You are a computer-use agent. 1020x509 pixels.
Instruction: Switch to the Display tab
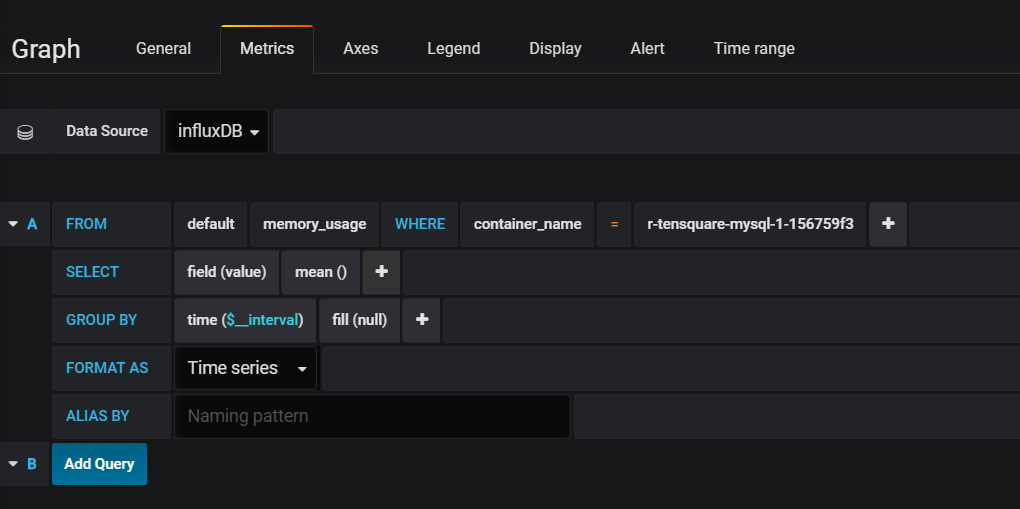tap(555, 49)
